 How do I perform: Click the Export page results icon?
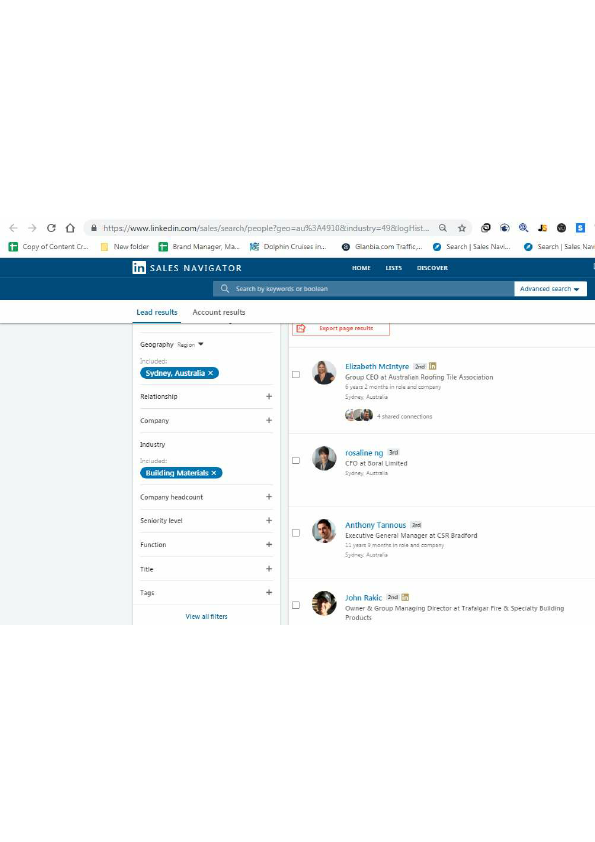tap(301, 328)
